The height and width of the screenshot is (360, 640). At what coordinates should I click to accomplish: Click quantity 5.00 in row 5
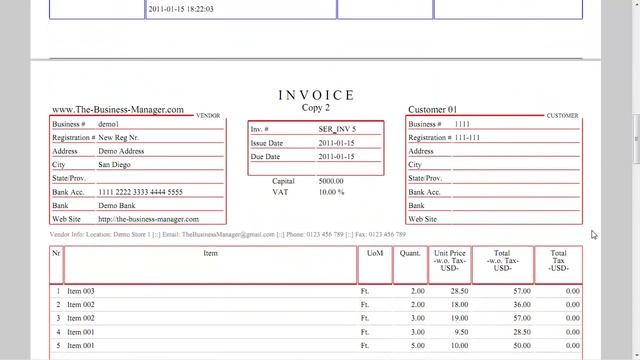(x=418, y=345)
